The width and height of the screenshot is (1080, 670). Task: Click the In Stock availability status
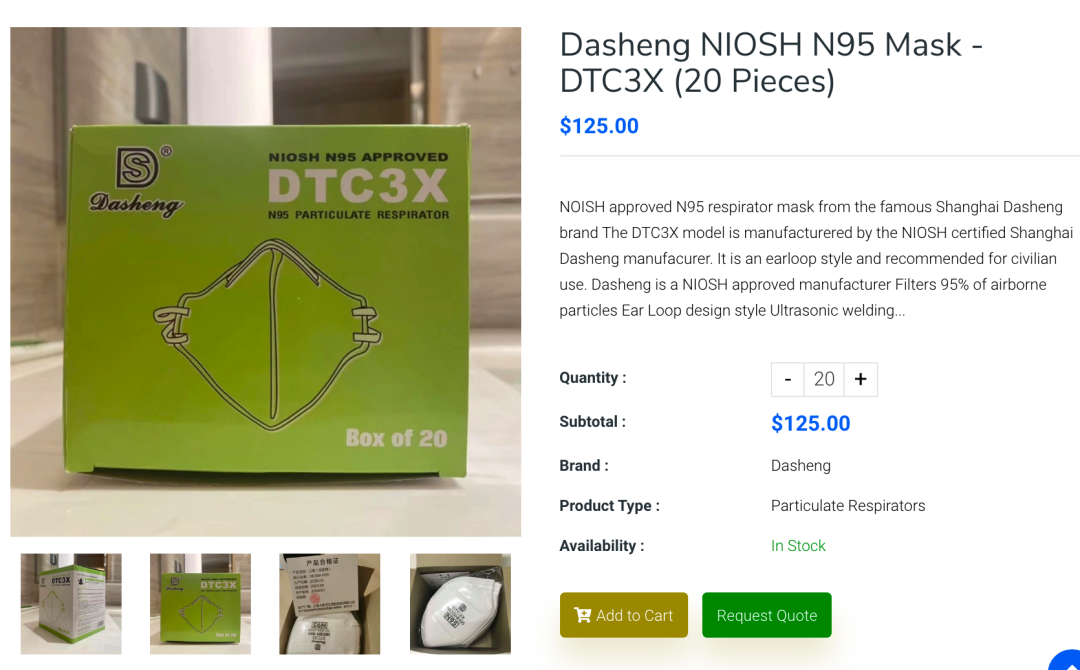pyautogui.click(x=798, y=546)
